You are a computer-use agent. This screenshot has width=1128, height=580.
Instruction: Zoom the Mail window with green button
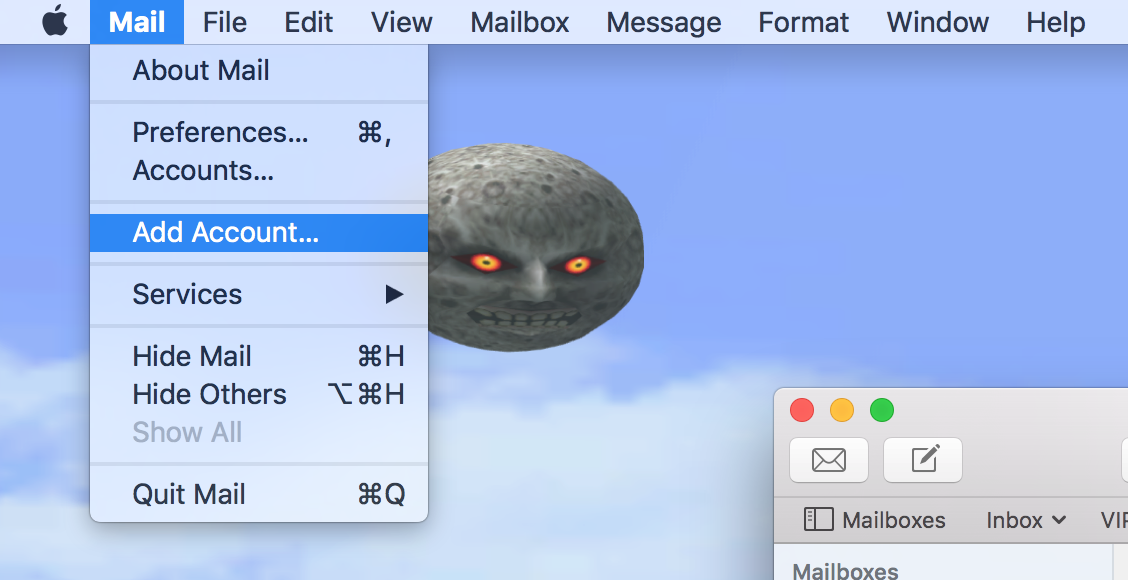click(882, 410)
